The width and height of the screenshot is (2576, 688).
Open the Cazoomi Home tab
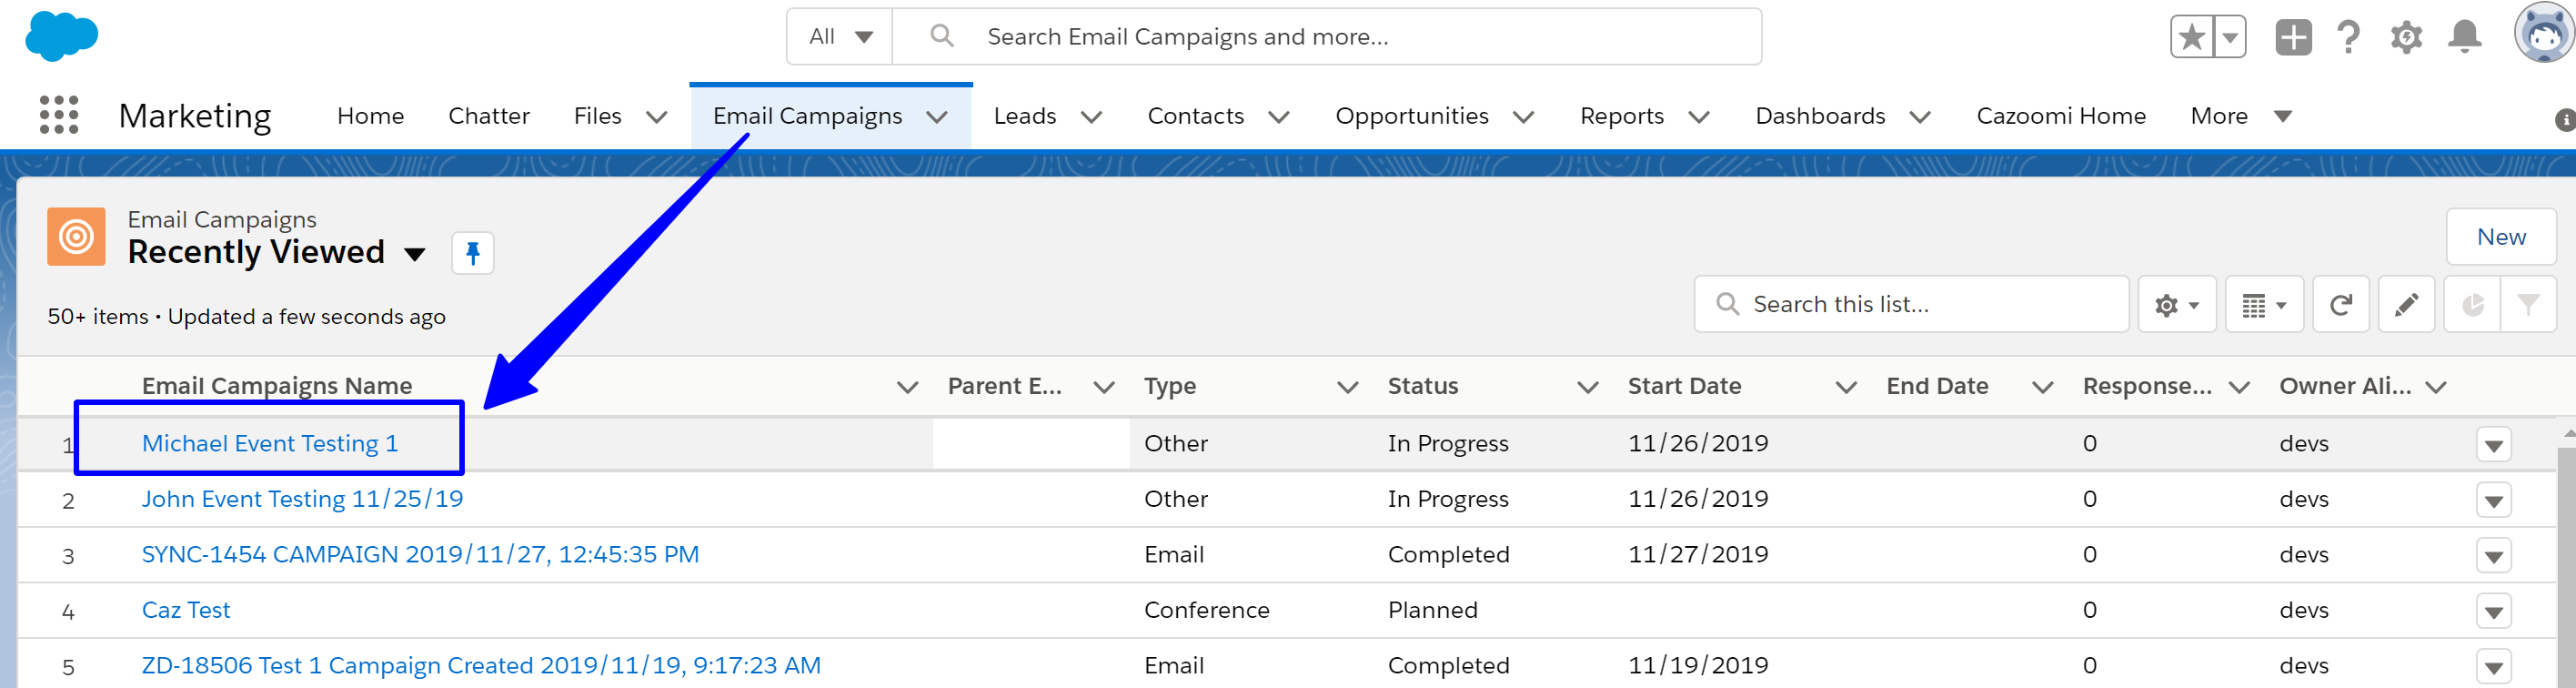(2061, 116)
